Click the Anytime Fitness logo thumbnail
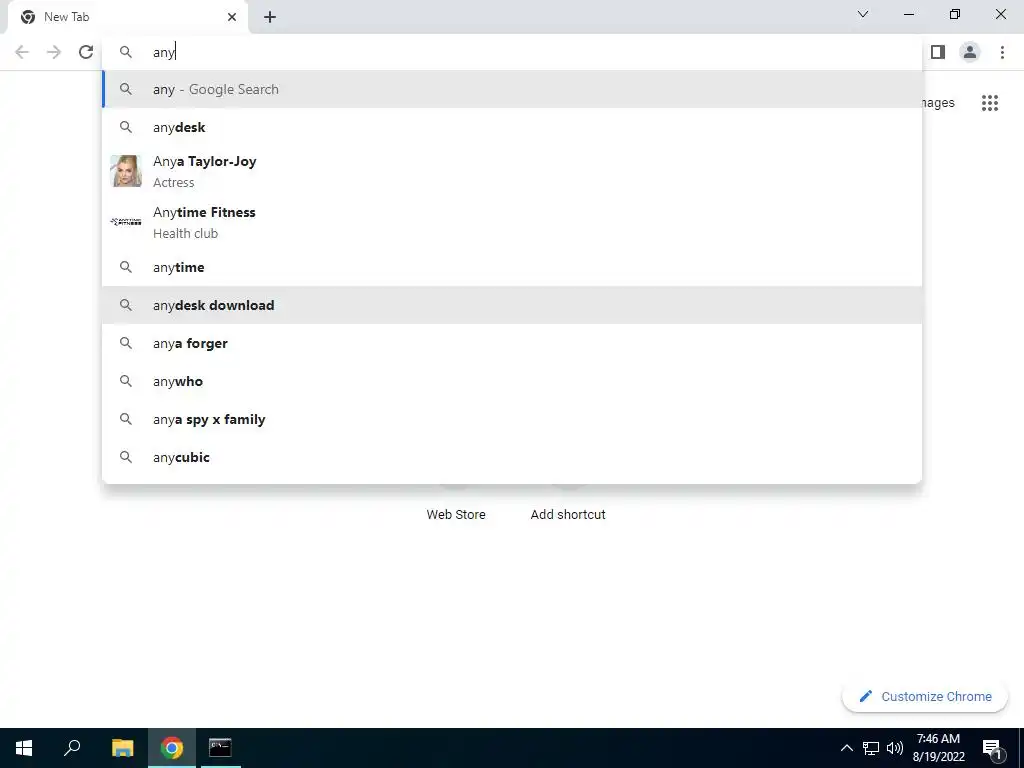 tap(126, 222)
